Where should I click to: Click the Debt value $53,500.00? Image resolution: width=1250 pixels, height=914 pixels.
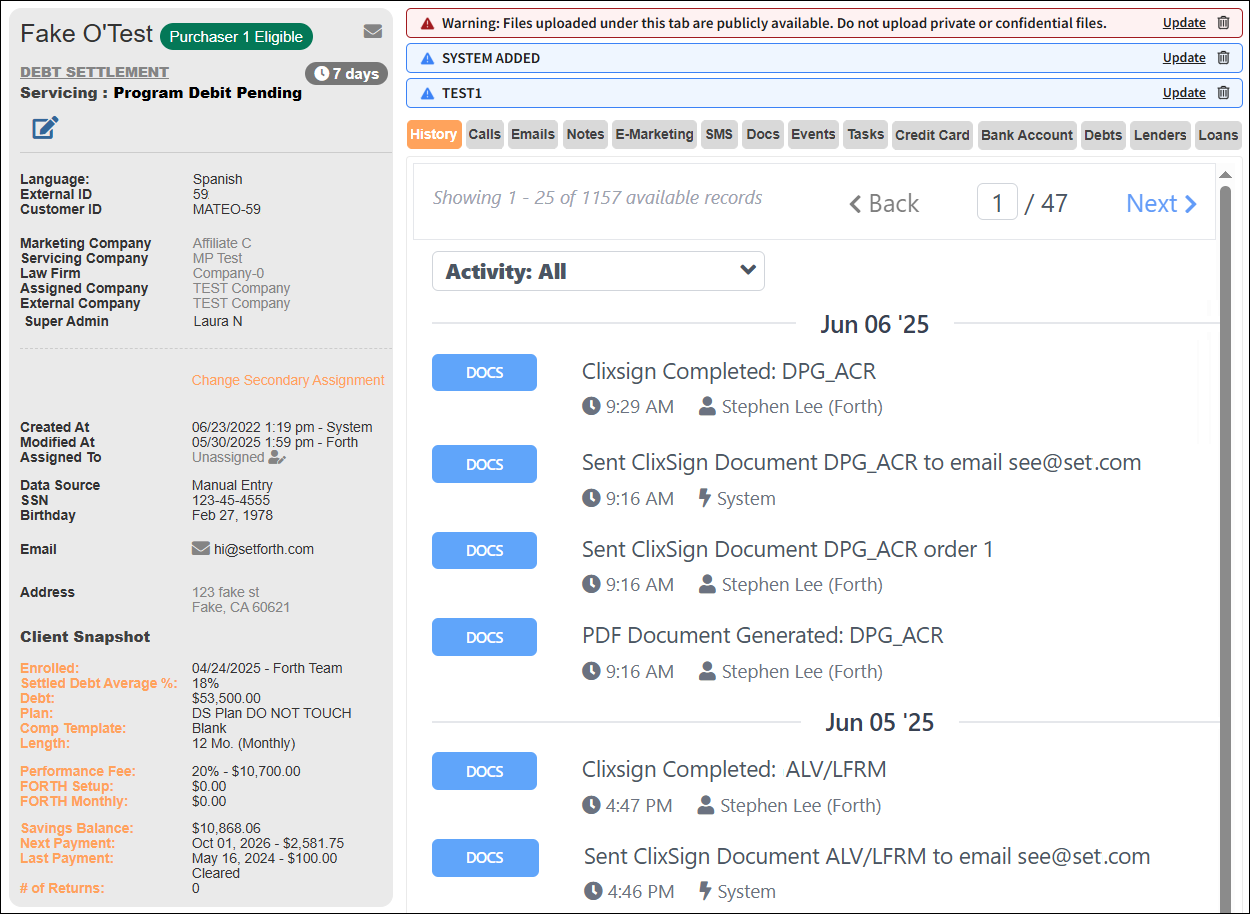coord(226,698)
